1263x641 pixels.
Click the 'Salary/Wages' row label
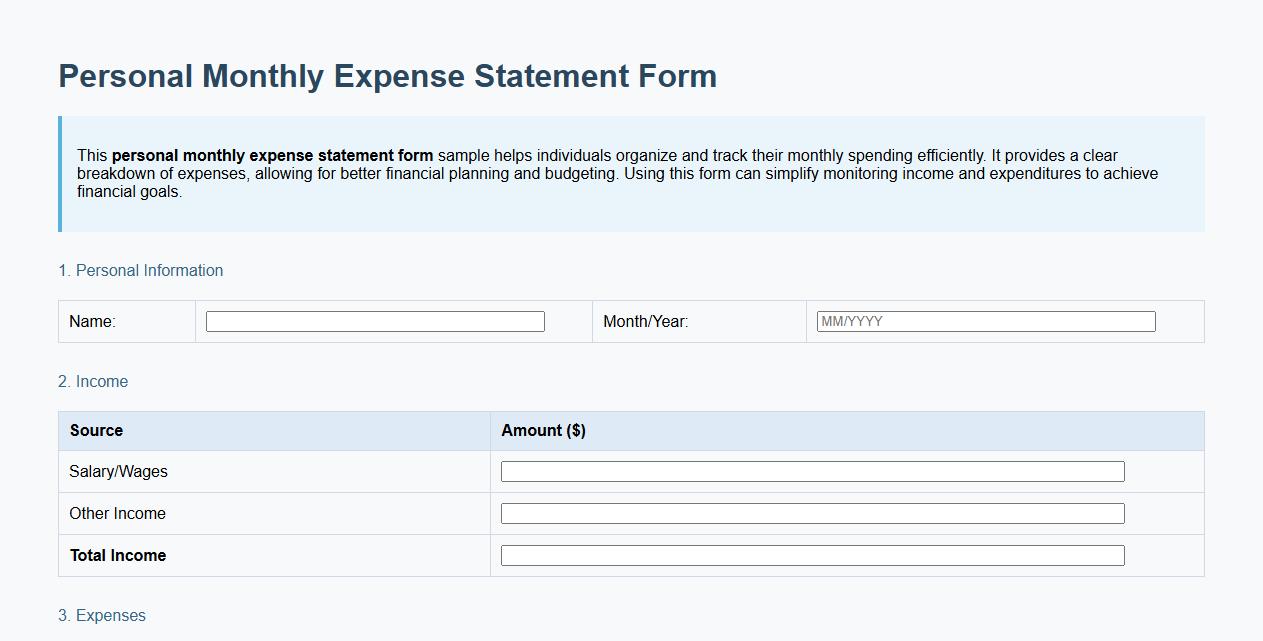pyautogui.click(x=118, y=471)
